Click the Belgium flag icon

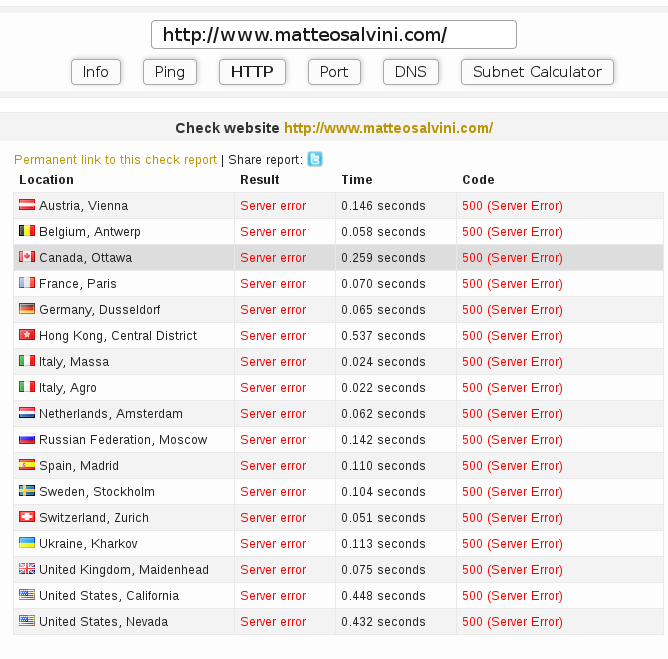click(x=27, y=231)
